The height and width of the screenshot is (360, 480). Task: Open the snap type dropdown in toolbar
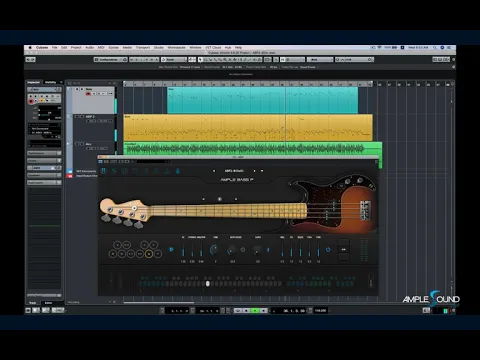click(x=293, y=60)
